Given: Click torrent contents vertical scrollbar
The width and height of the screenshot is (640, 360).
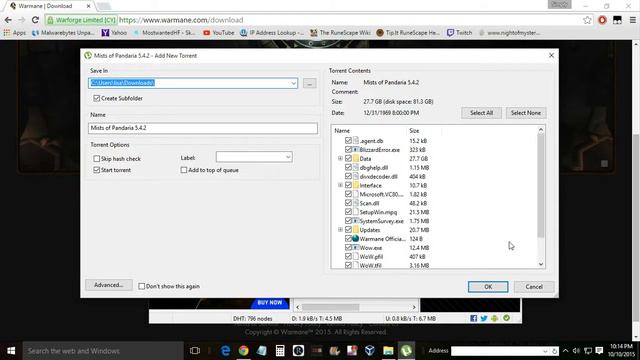Looking at the screenshot, I should click(x=541, y=185).
